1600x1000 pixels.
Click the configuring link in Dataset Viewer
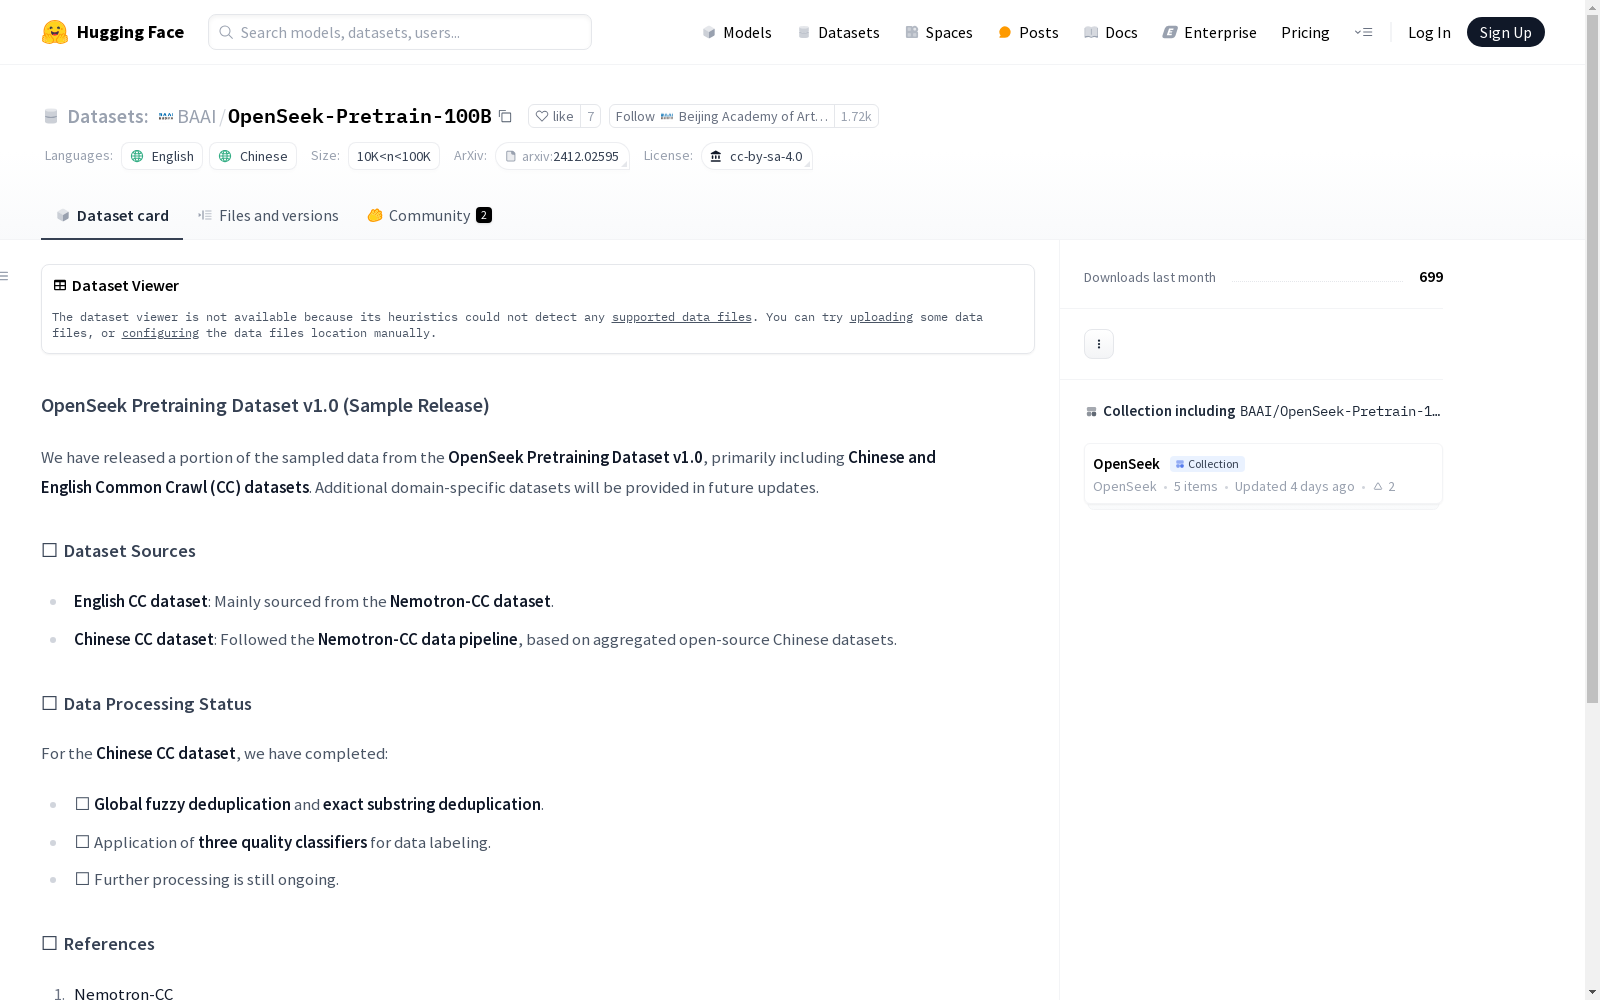[x=160, y=333]
